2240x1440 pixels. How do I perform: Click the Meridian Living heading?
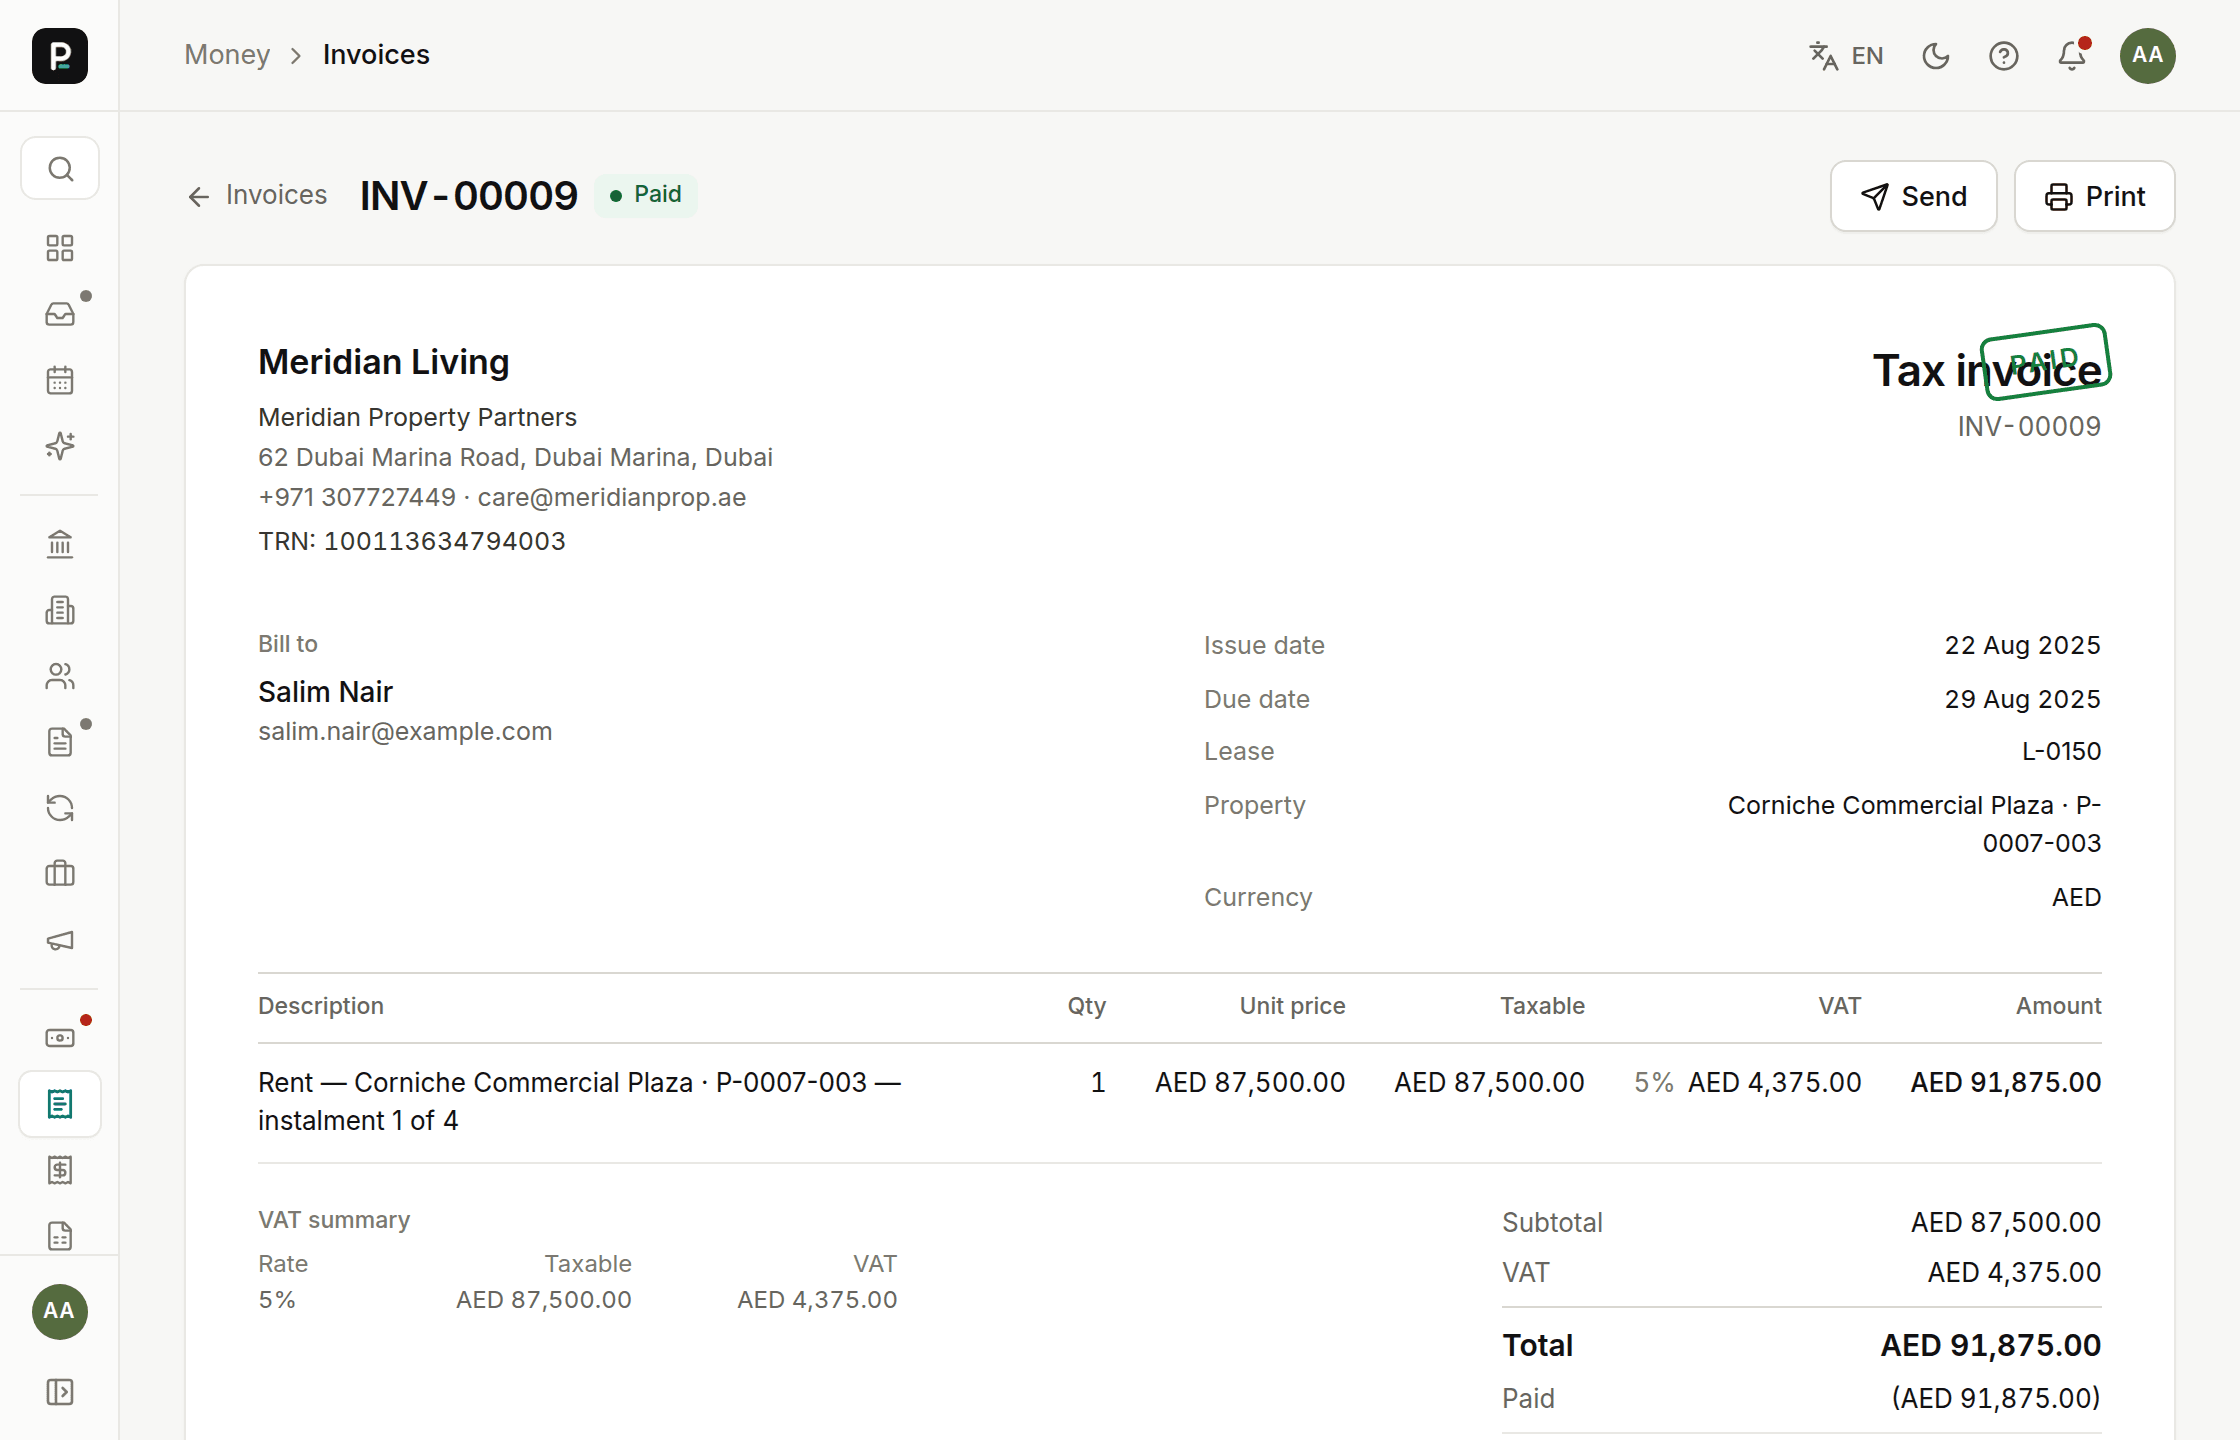pyautogui.click(x=384, y=362)
